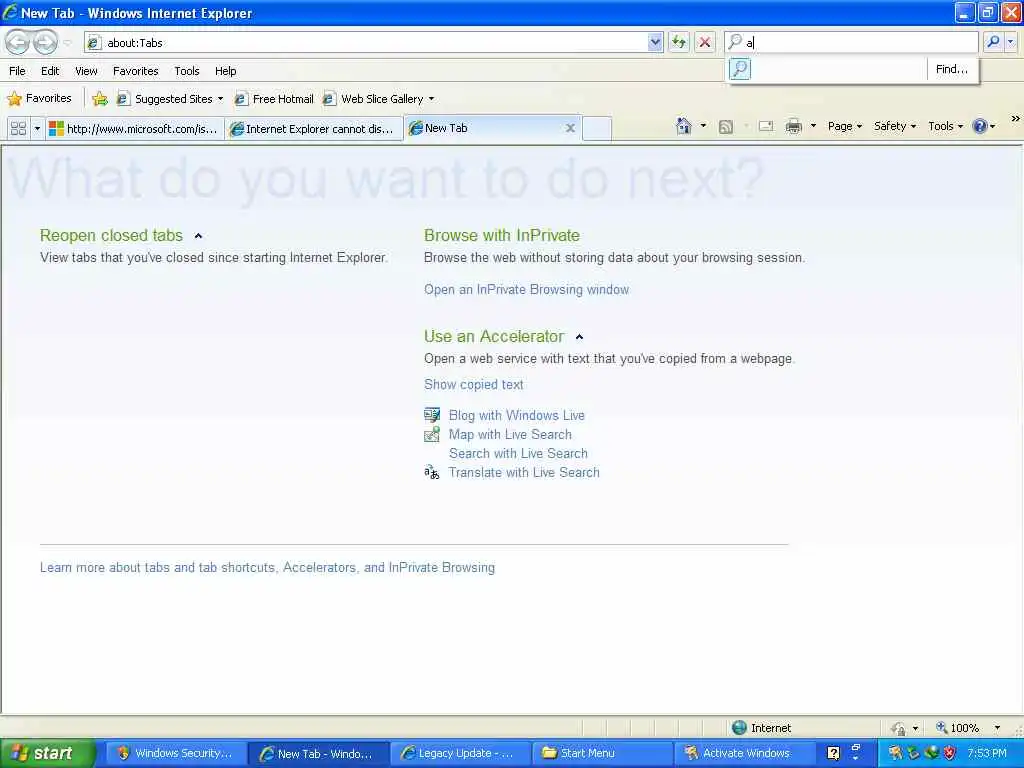Click the red security shield tray icon
The height and width of the screenshot is (768, 1024).
pyautogui.click(x=950, y=753)
